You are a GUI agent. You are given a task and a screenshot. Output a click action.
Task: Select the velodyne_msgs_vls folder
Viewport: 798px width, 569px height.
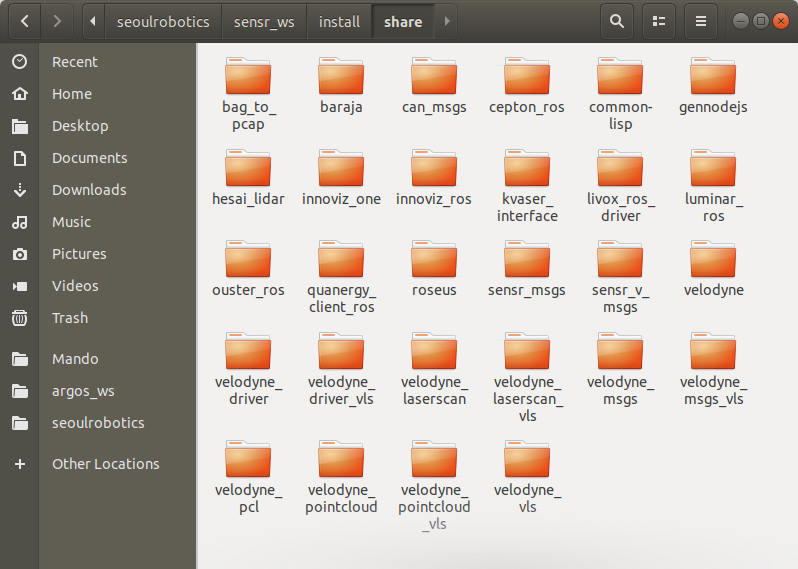coord(713,369)
